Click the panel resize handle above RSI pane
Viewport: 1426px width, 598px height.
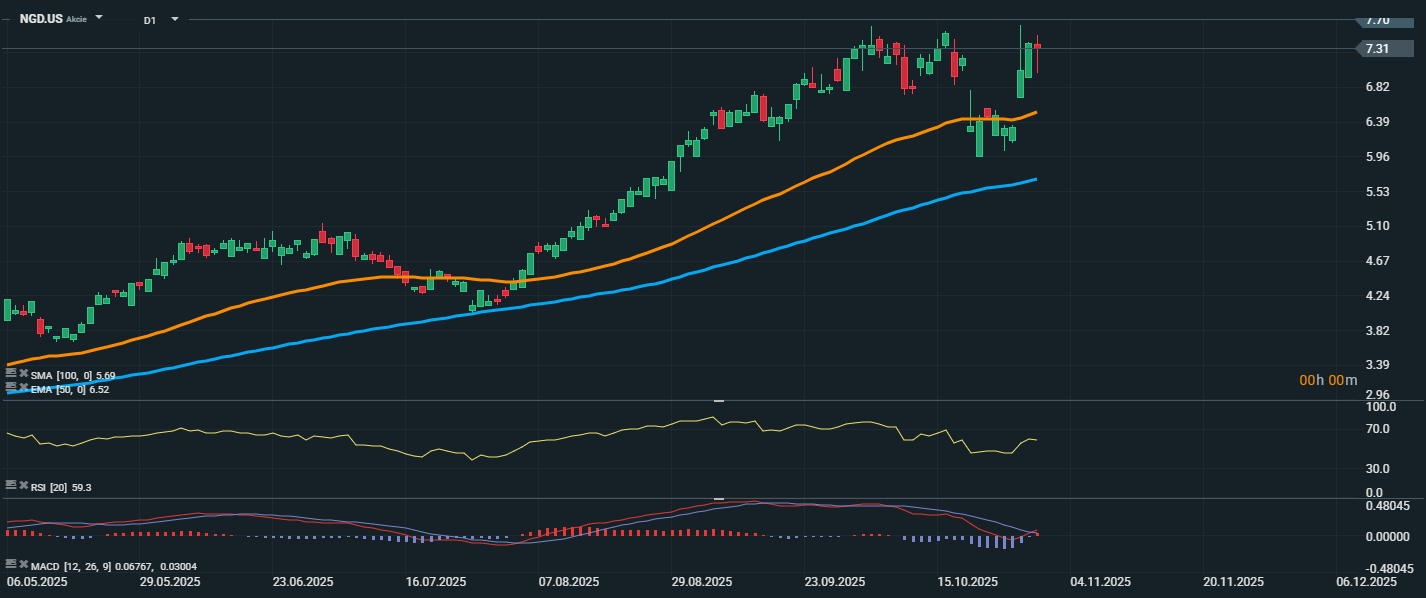pos(717,400)
